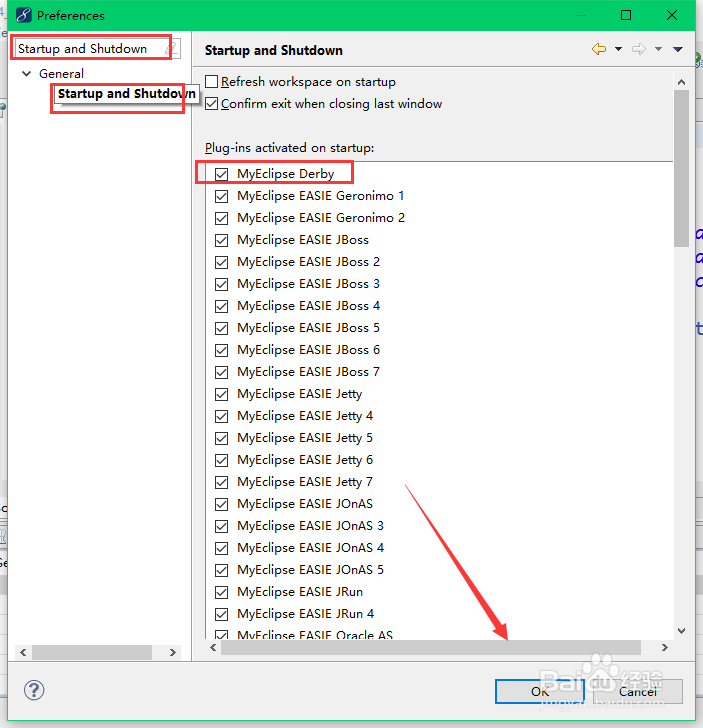Click the plug-in list scroll up arrow
703x728 pixels.
681,82
